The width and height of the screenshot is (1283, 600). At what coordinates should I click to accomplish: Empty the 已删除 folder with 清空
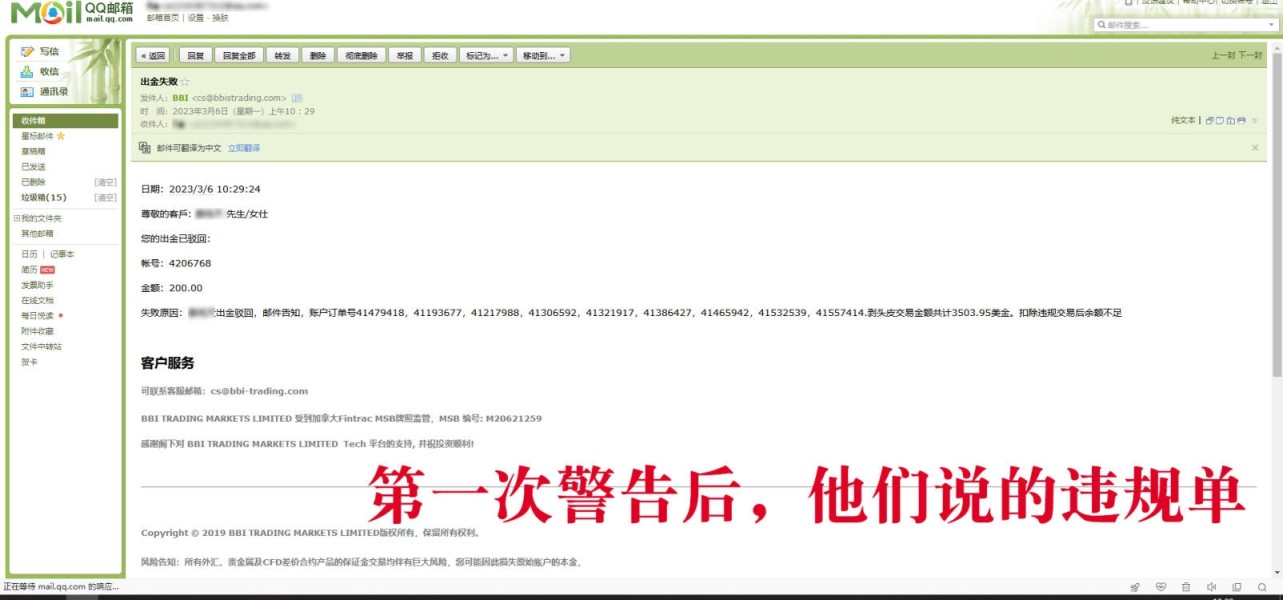105,182
